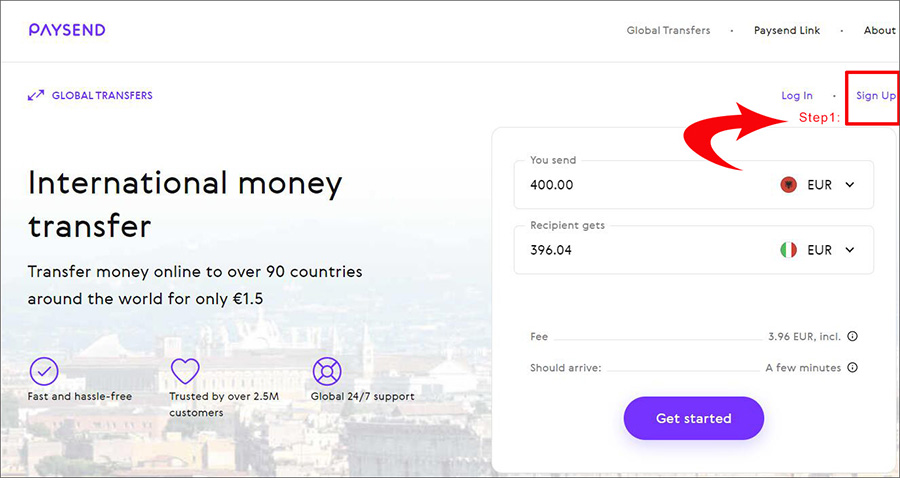Click the heart Trusted customers icon
This screenshot has height=482, width=900.
click(x=185, y=371)
